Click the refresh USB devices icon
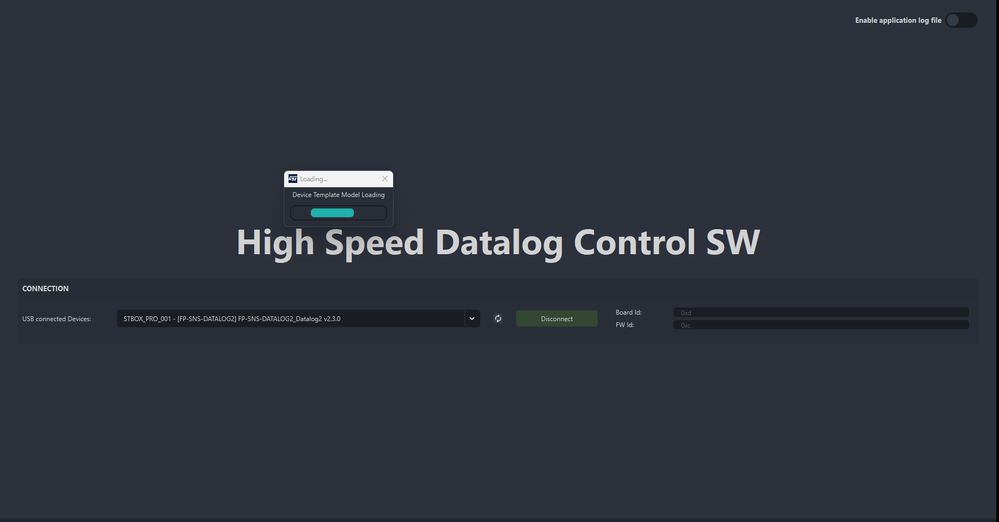Image resolution: width=999 pixels, height=522 pixels. click(x=498, y=319)
